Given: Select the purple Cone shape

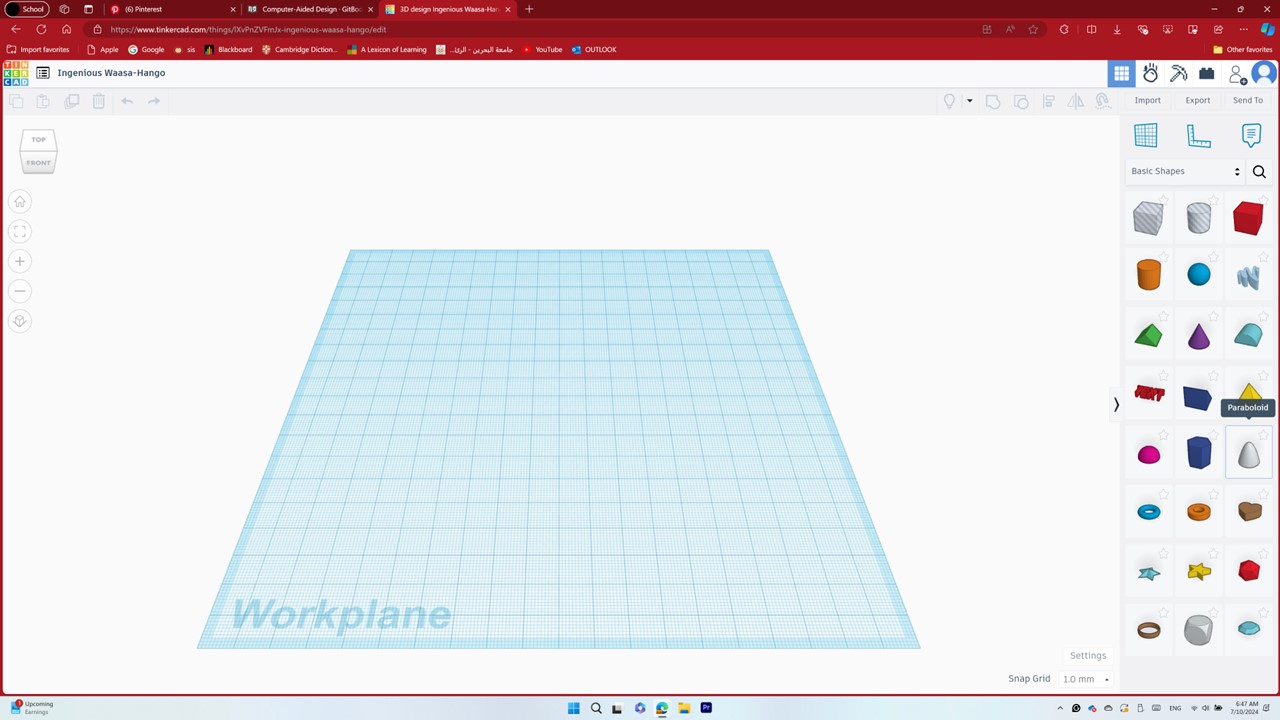Looking at the screenshot, I should point(1198,336).
